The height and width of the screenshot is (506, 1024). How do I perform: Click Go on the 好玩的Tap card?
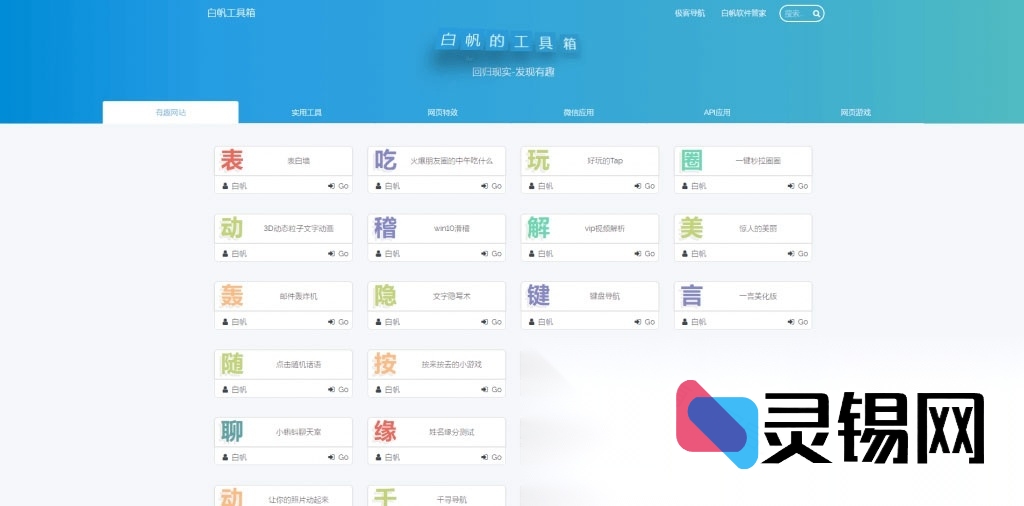pyautogui.click(x=645, y=186)
